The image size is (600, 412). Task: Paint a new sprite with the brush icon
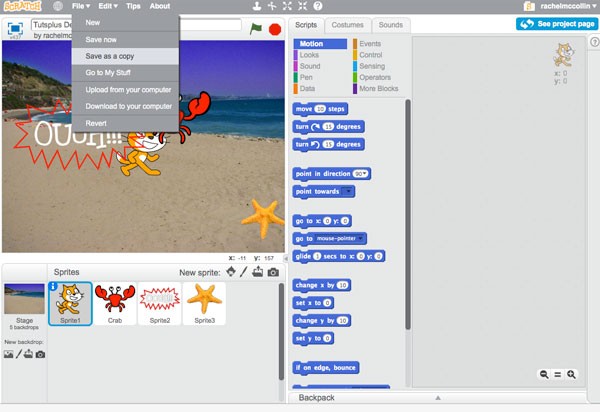(x=244, y=272)
